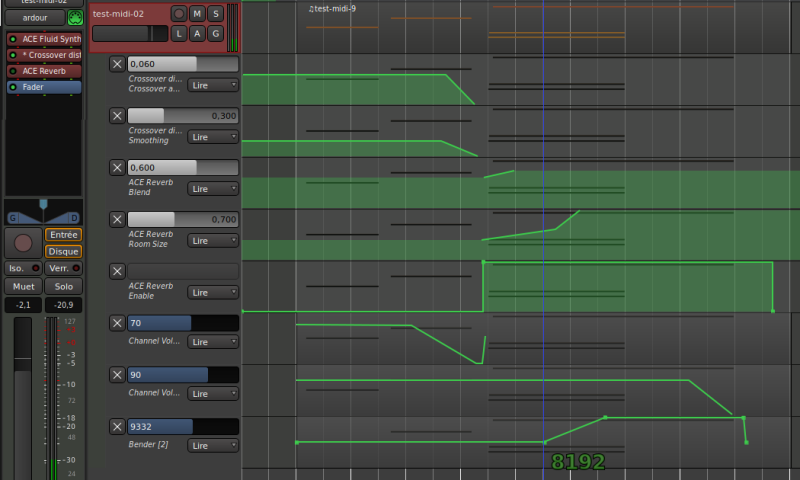The image size is (800, 480).
Task: Open mode dropdown for Channel Vol 70
Action: click(213, 342)
